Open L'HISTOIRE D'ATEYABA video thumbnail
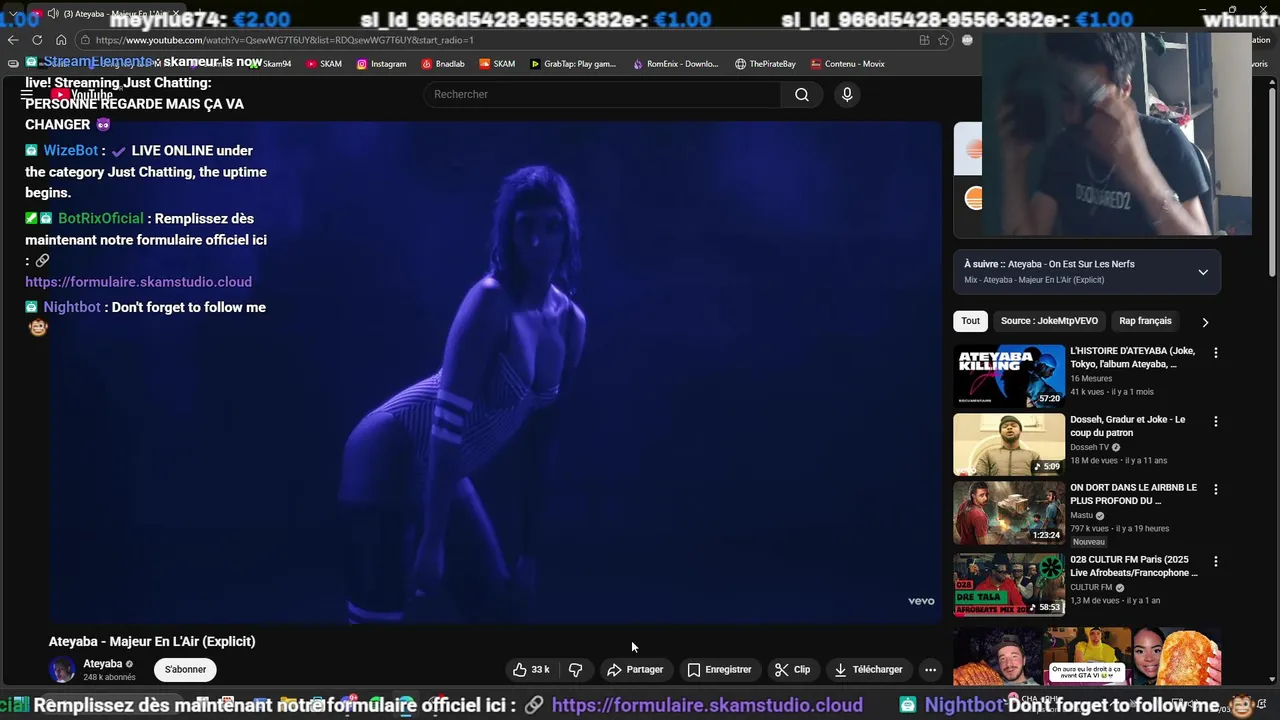This screenshot has width=1280, height=720. tap(1009, 376)
